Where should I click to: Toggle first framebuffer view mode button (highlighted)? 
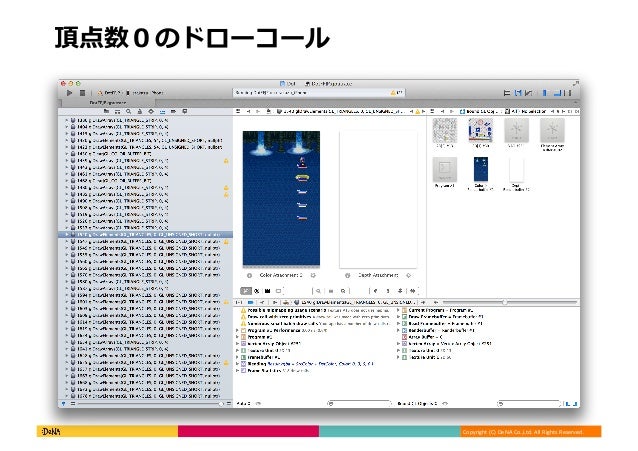click(x=246, y=291)
